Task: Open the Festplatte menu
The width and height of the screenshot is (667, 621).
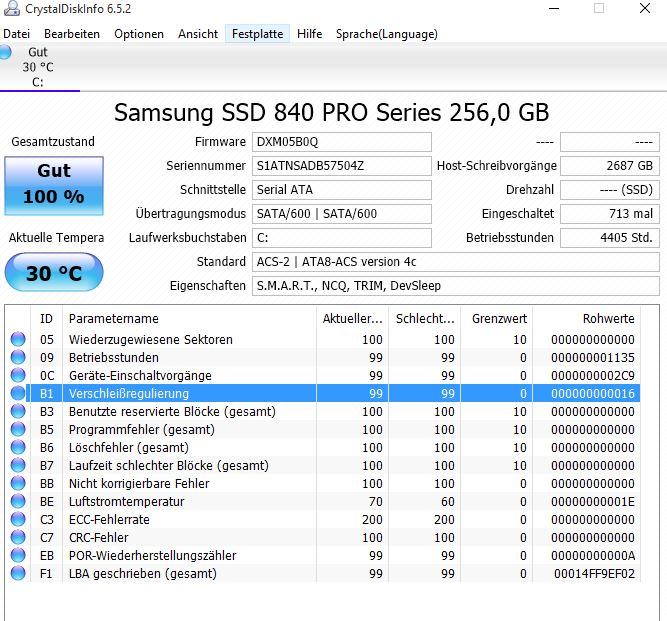Action: pyautogui.click(x=257, y=34)
